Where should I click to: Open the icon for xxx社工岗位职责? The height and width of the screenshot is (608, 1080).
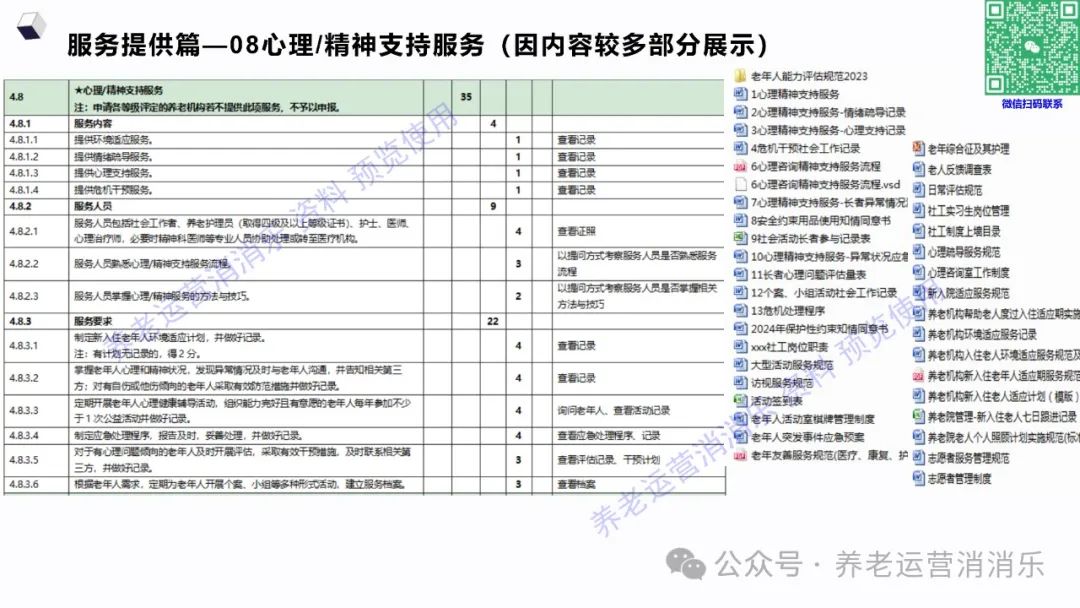tap(740, 346)
